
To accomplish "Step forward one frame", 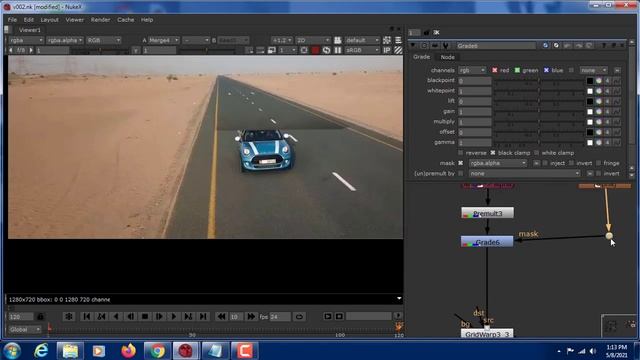I will pyautogui.click(x=159, y=316).
